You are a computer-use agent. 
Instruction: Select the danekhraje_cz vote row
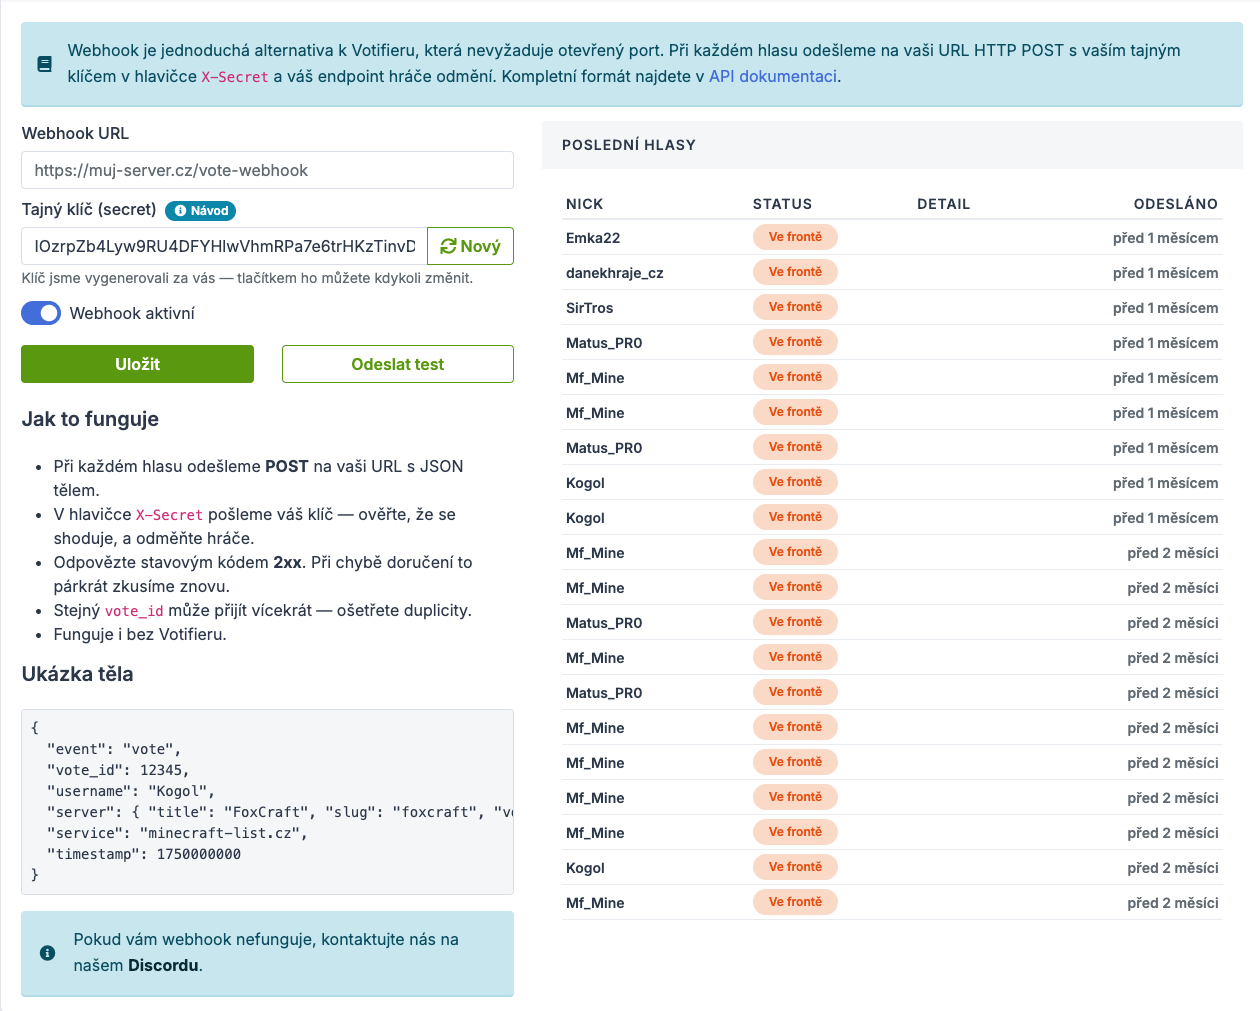892,272
